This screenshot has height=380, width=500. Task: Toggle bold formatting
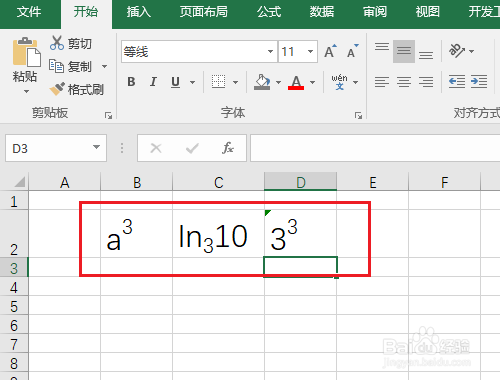pyautogui.click(x=131, y=82)
